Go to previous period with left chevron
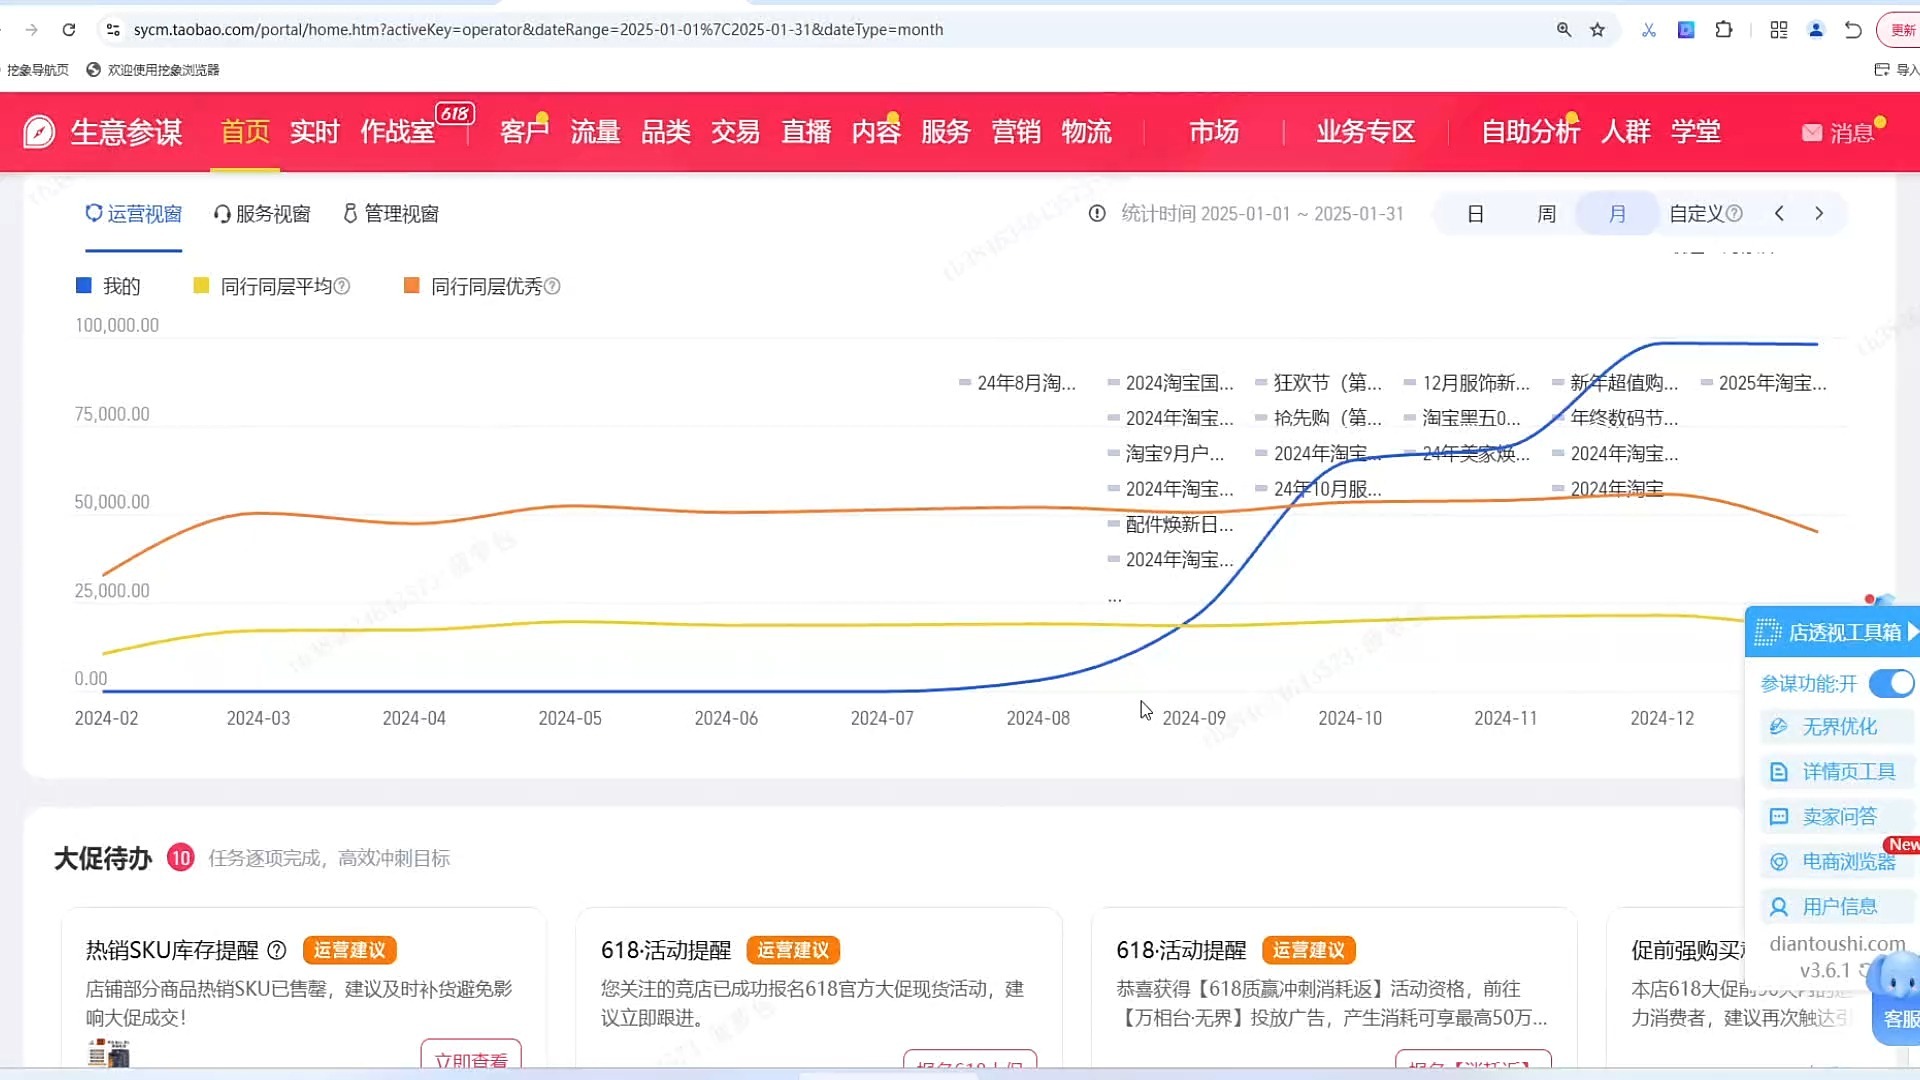This screenshot has width=1920, height=1080. [x=1779, y=214]
